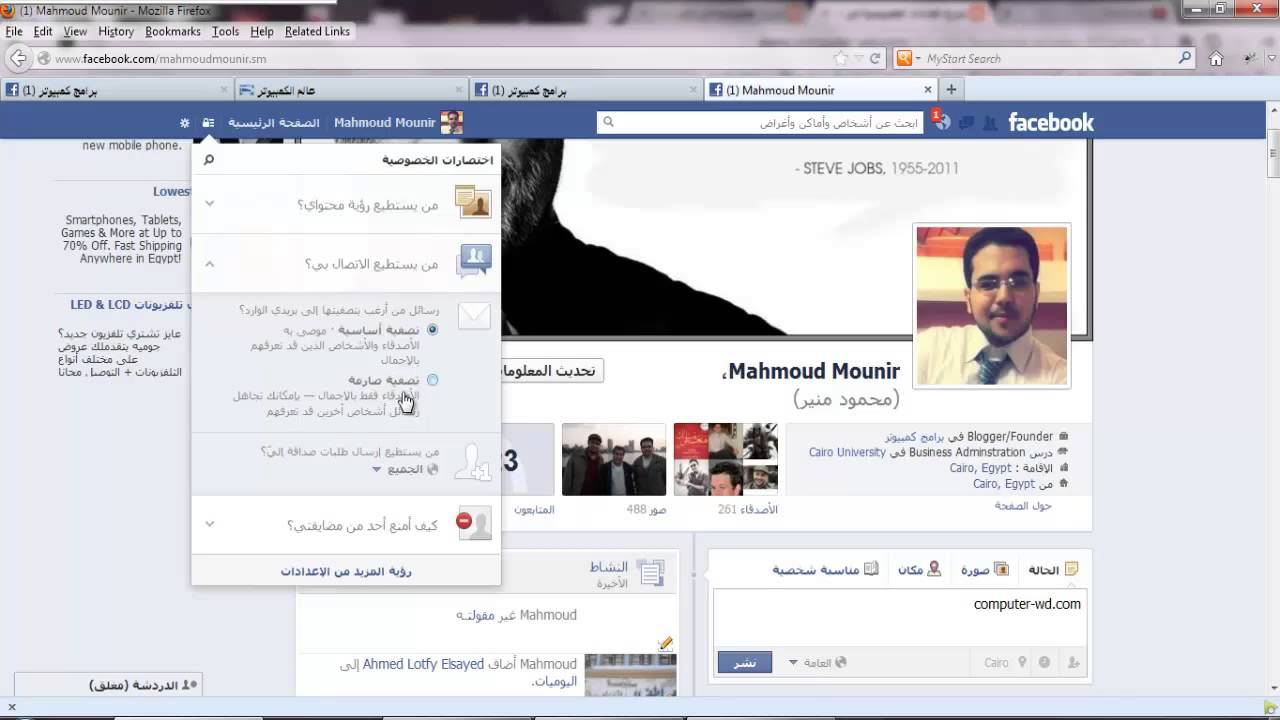This screenshot has height=720, width=1280.
Task: Open the photos album thumbnail 'صور 488'
Action: 614,459
